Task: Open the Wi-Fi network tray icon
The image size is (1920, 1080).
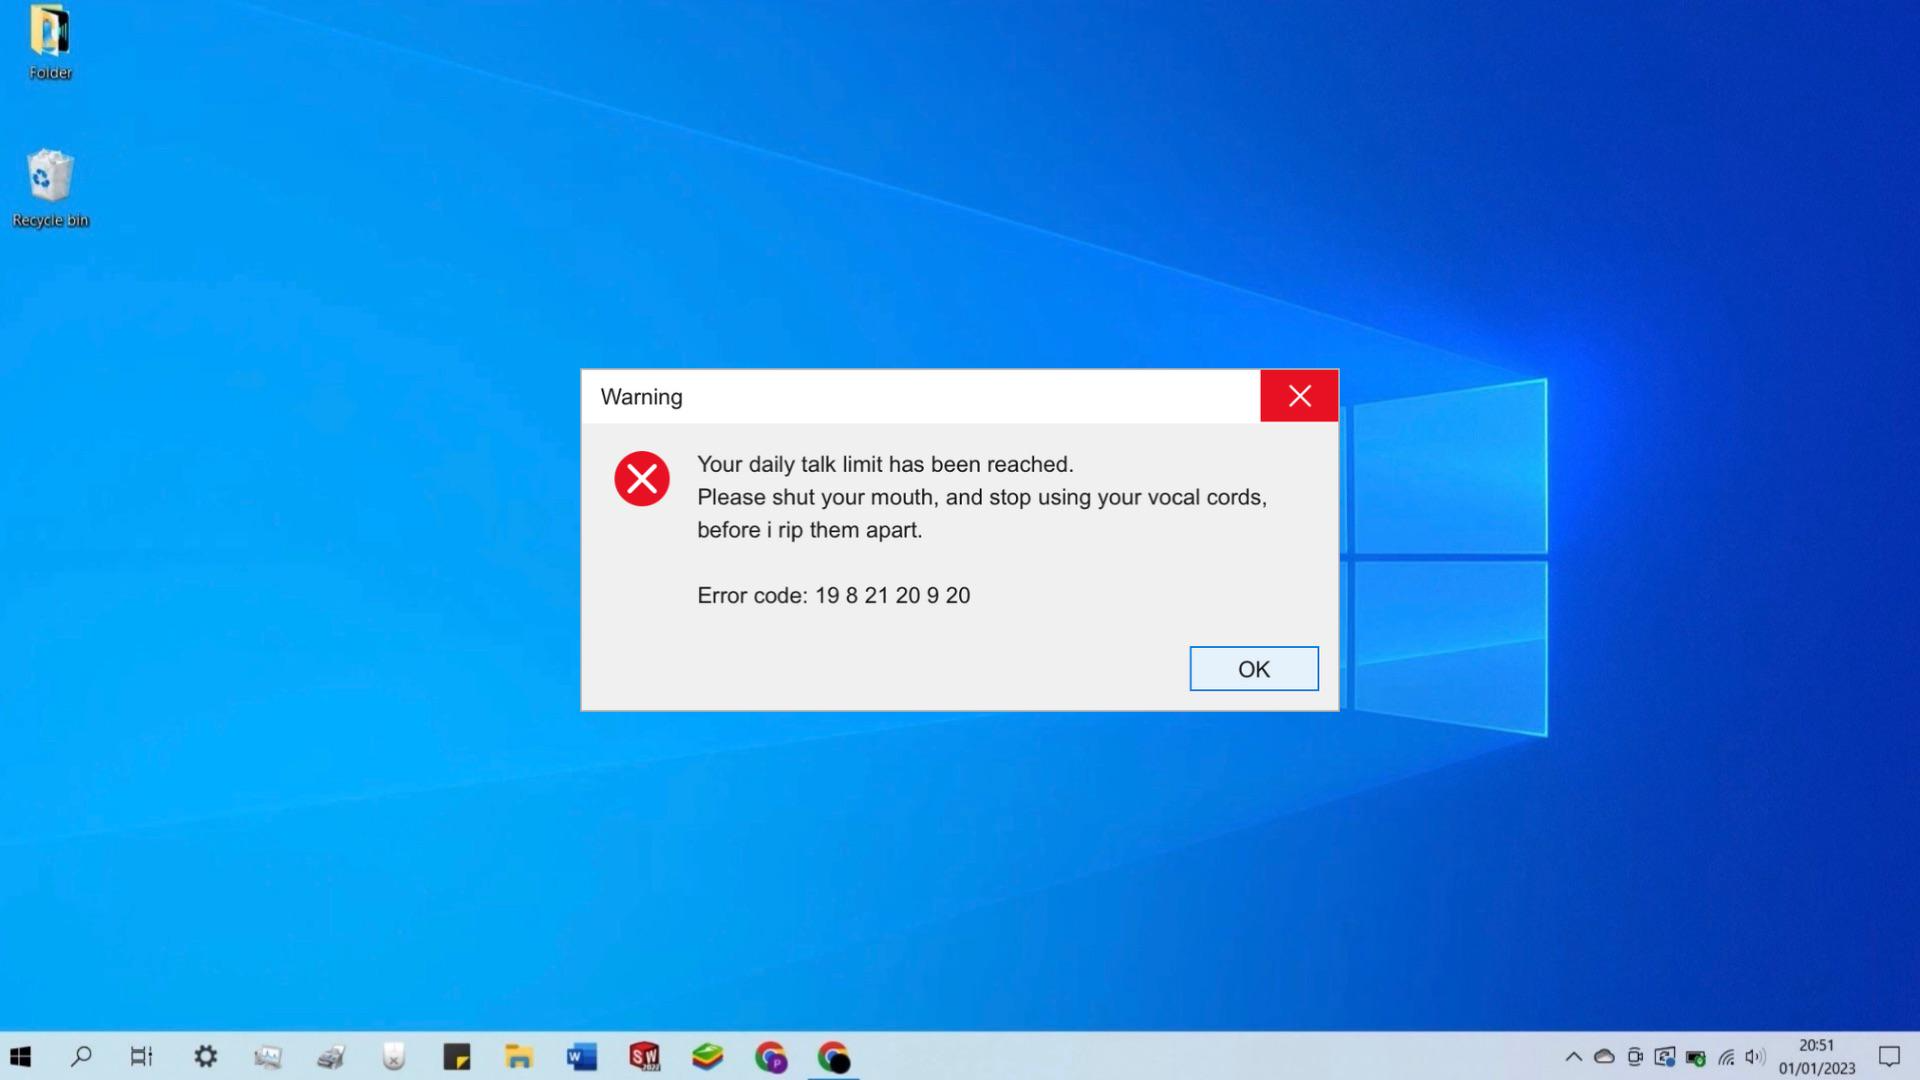Action: (x=1726, y=1057)
